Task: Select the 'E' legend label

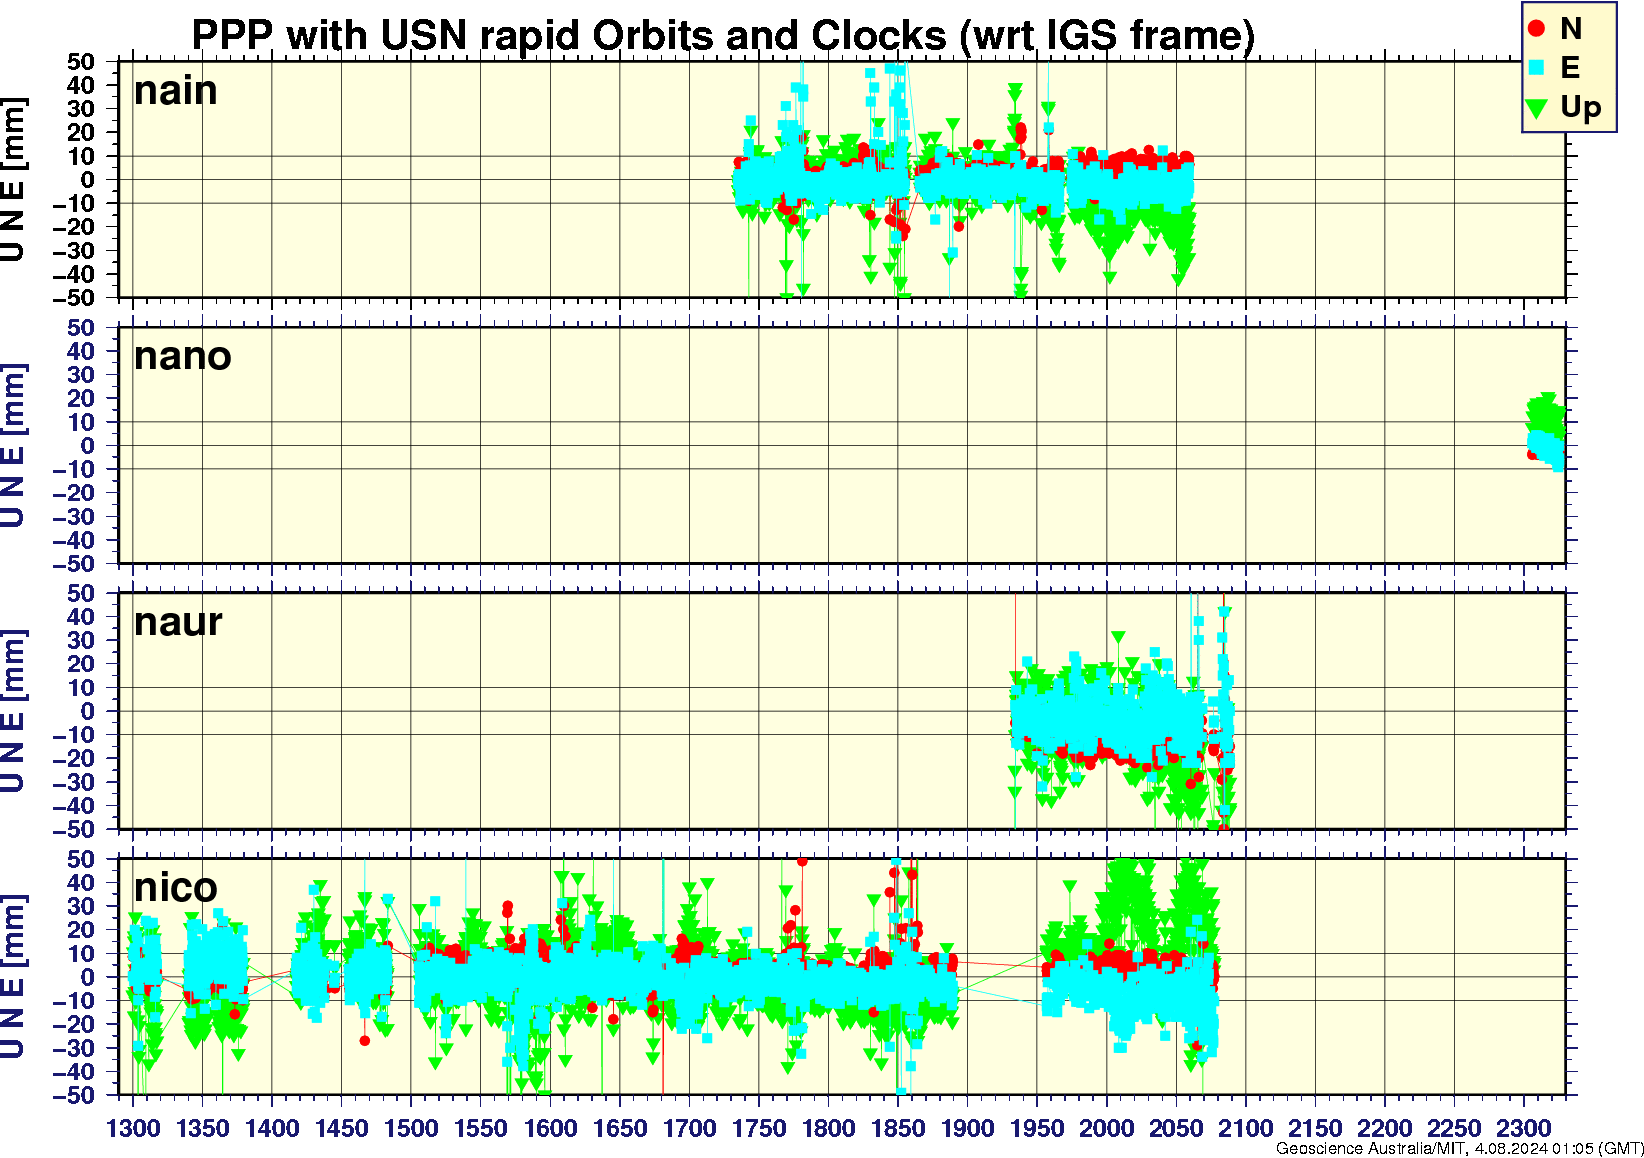Action: pos(1570,67)
